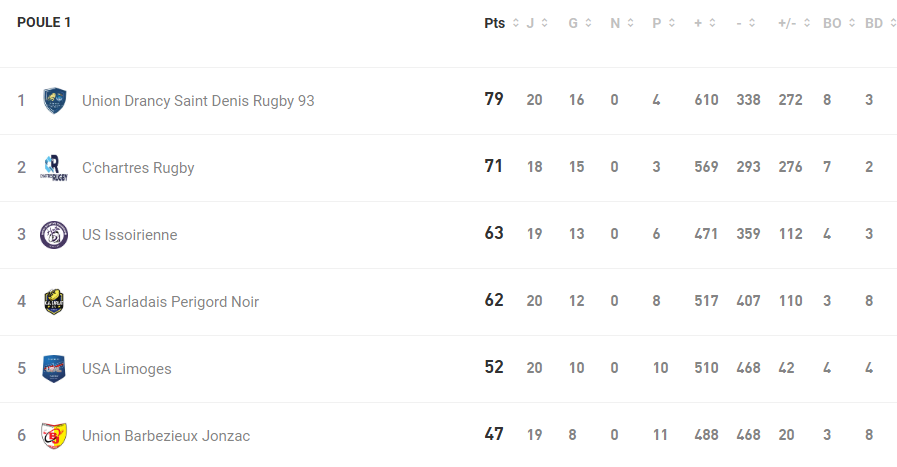
Task: Open Union Drancy Saint Denis Rugby 93 link
Action: pyautogui.click(x=198, y=101)
